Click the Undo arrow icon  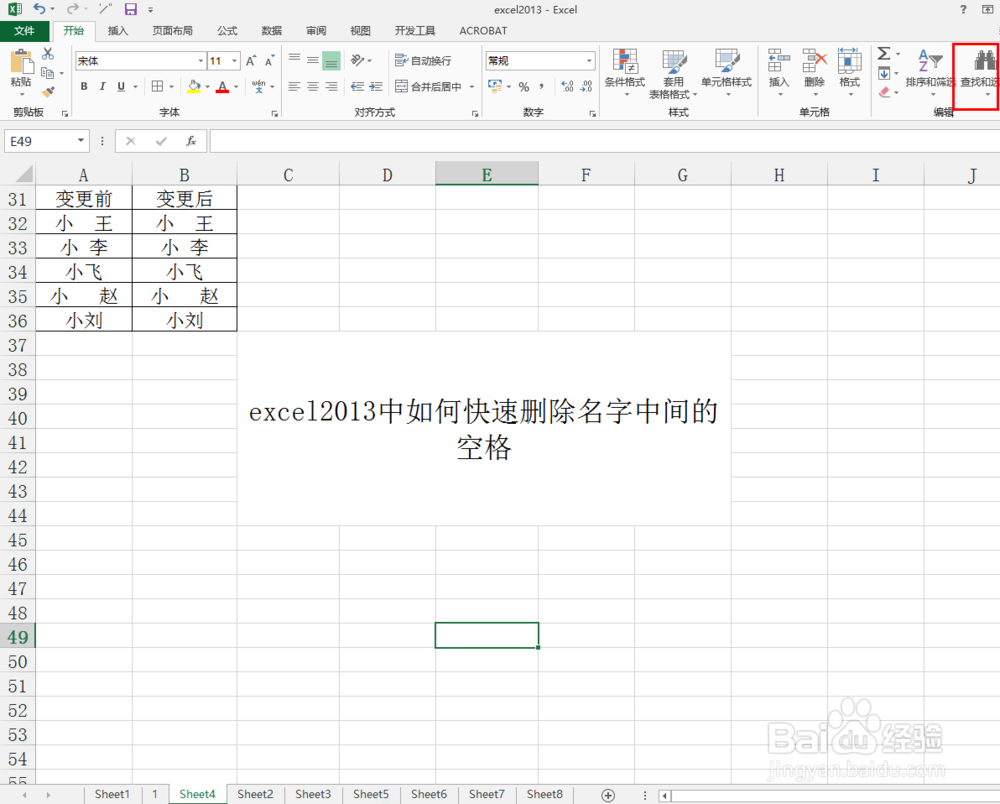pyautogui.click(x=40, y=9)
